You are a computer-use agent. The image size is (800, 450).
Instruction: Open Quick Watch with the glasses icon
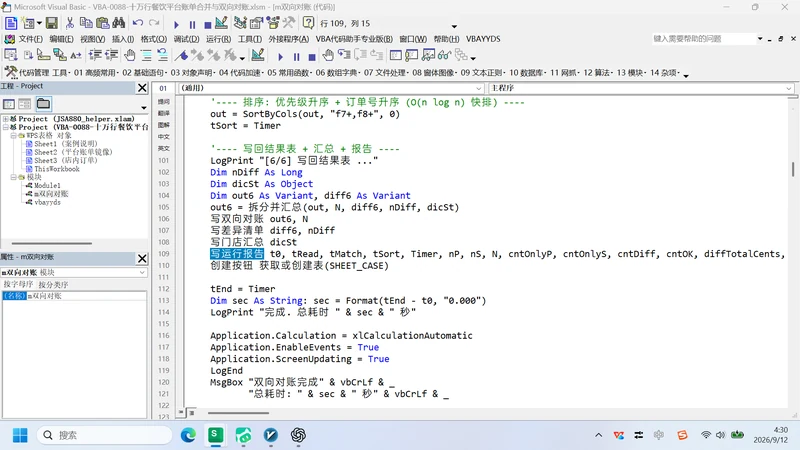(x=444, y=55)
